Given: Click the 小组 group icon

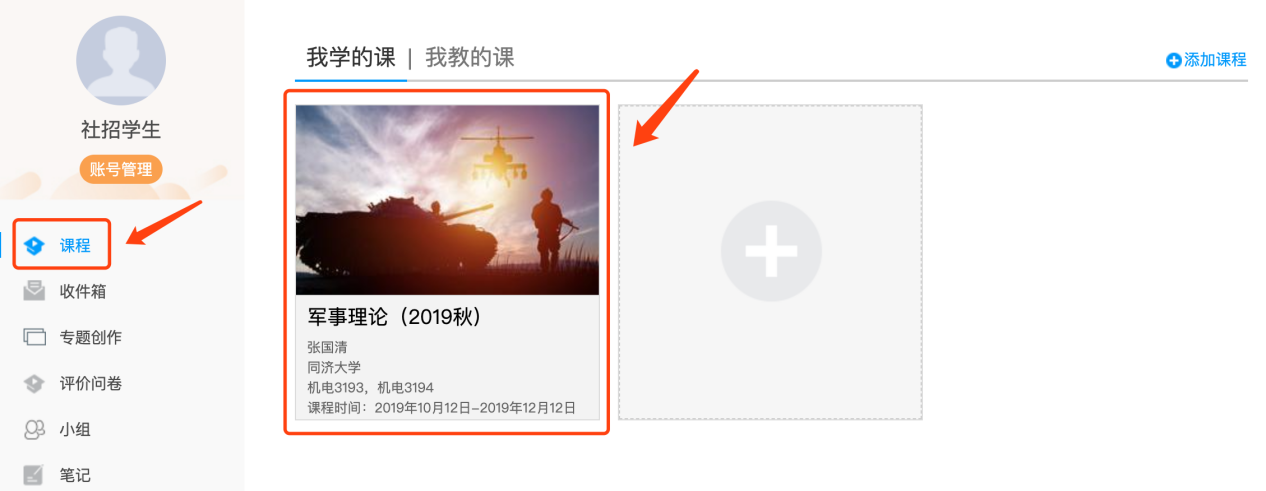Looking at the screenshot, I should [35, 429].
